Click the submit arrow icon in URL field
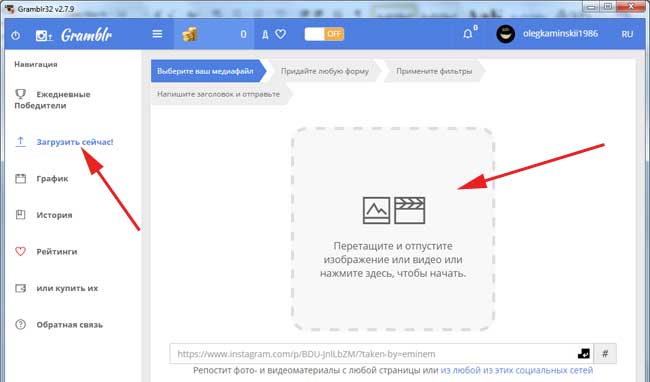The image size is (650, 382). click(x=584, y=354)
